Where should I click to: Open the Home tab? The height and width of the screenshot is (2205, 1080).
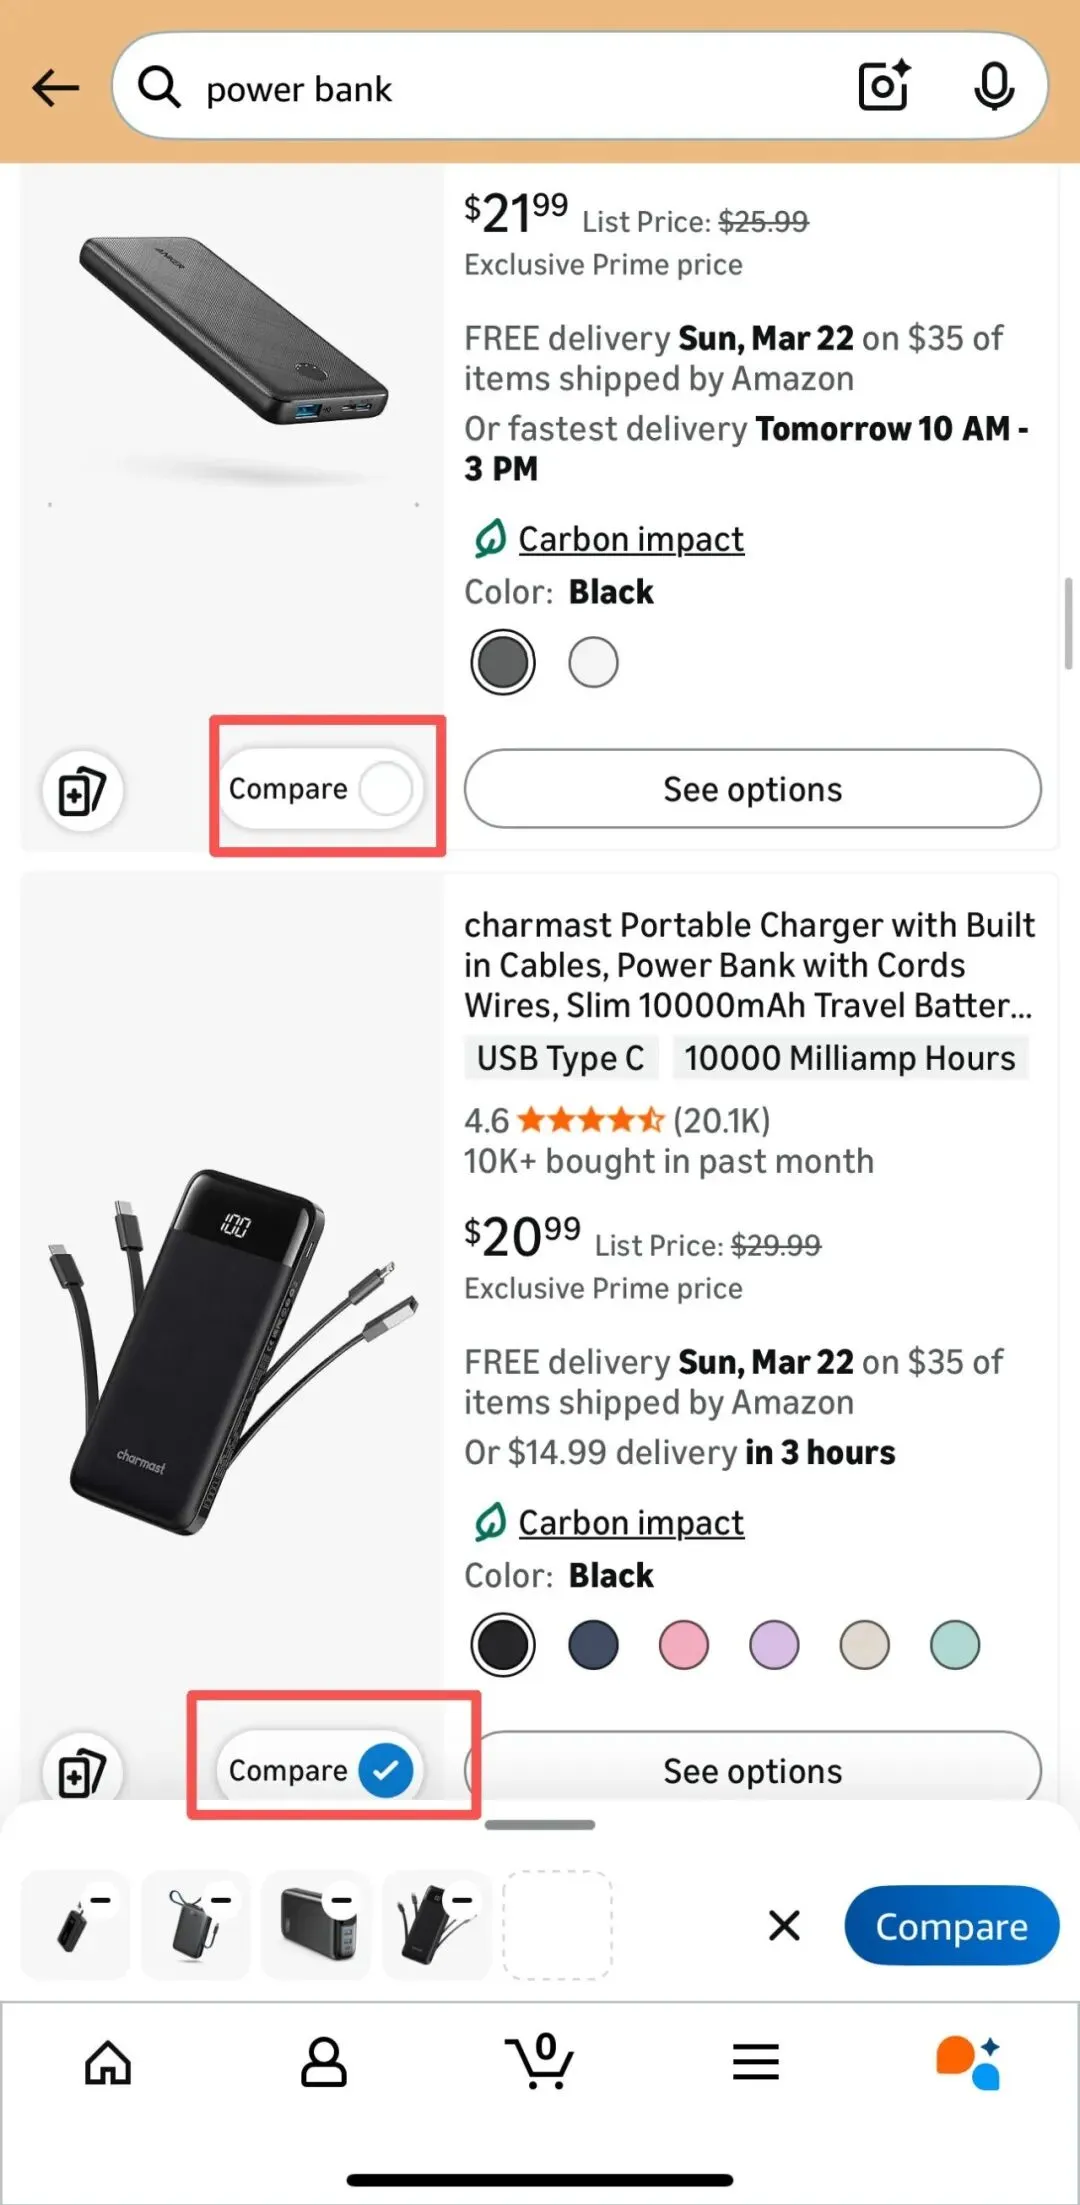(108, 2063)
